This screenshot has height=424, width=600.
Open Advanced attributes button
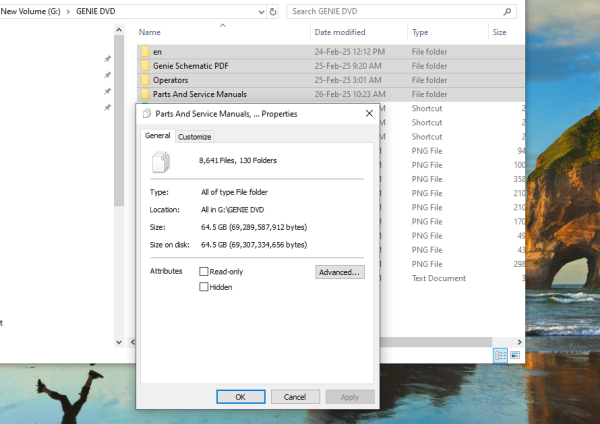coord(340,272)
